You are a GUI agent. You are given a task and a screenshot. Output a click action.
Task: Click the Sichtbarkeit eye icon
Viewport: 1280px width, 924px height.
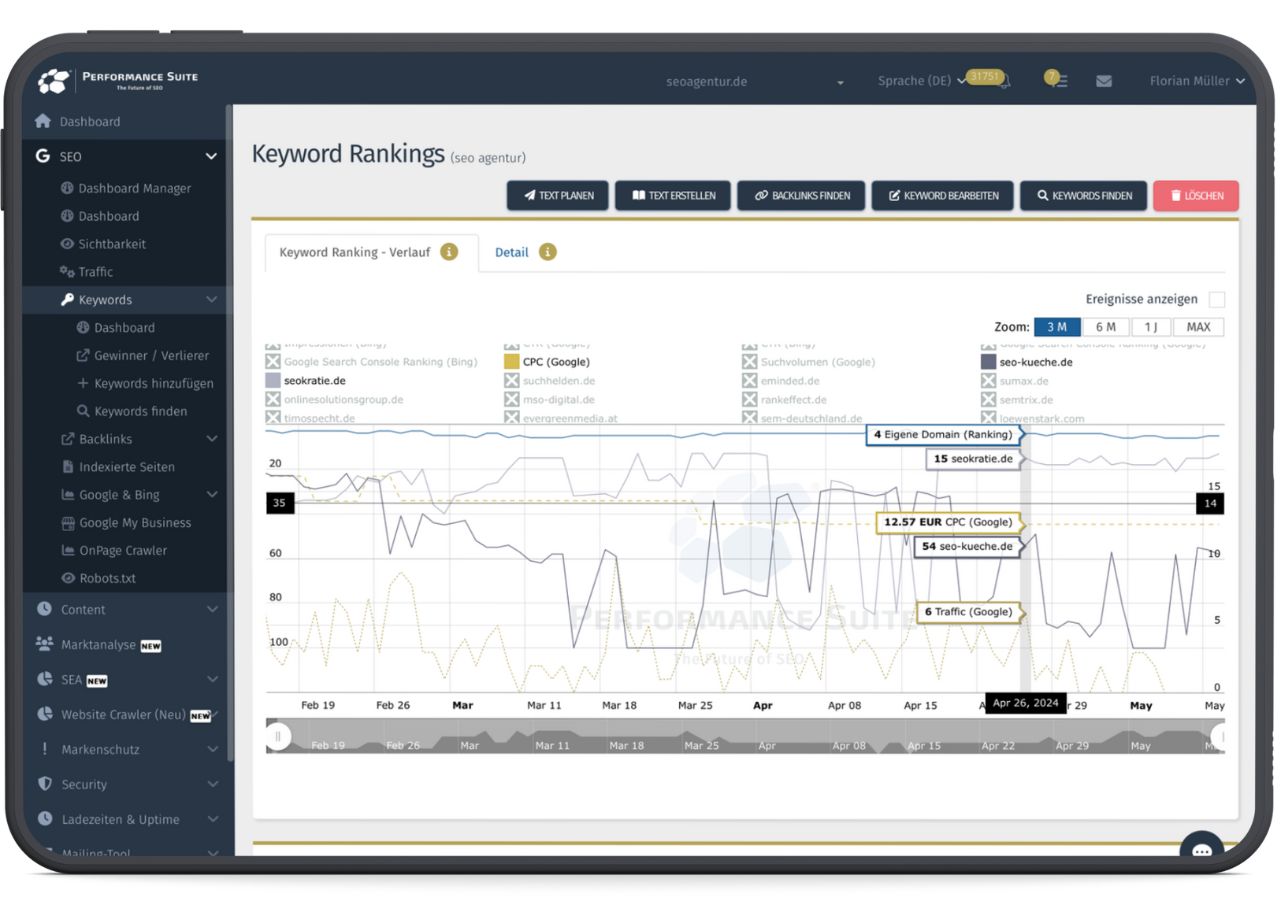[x=67, y=244]
